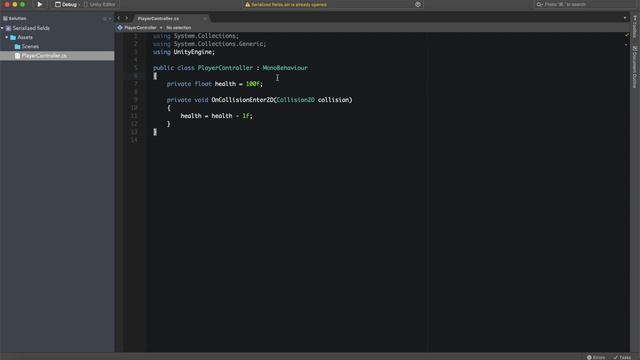Click the Serialized fields solution icon

click(8, 28)
